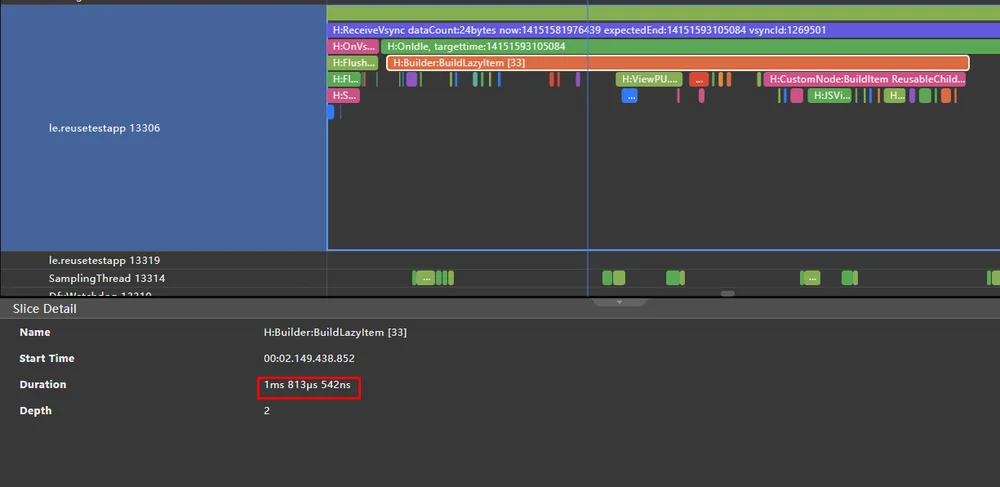Click the blue ellipsis slice under H:ViewPU
1000x487 pixels.
pyautogui.click(x=629, y=96)
